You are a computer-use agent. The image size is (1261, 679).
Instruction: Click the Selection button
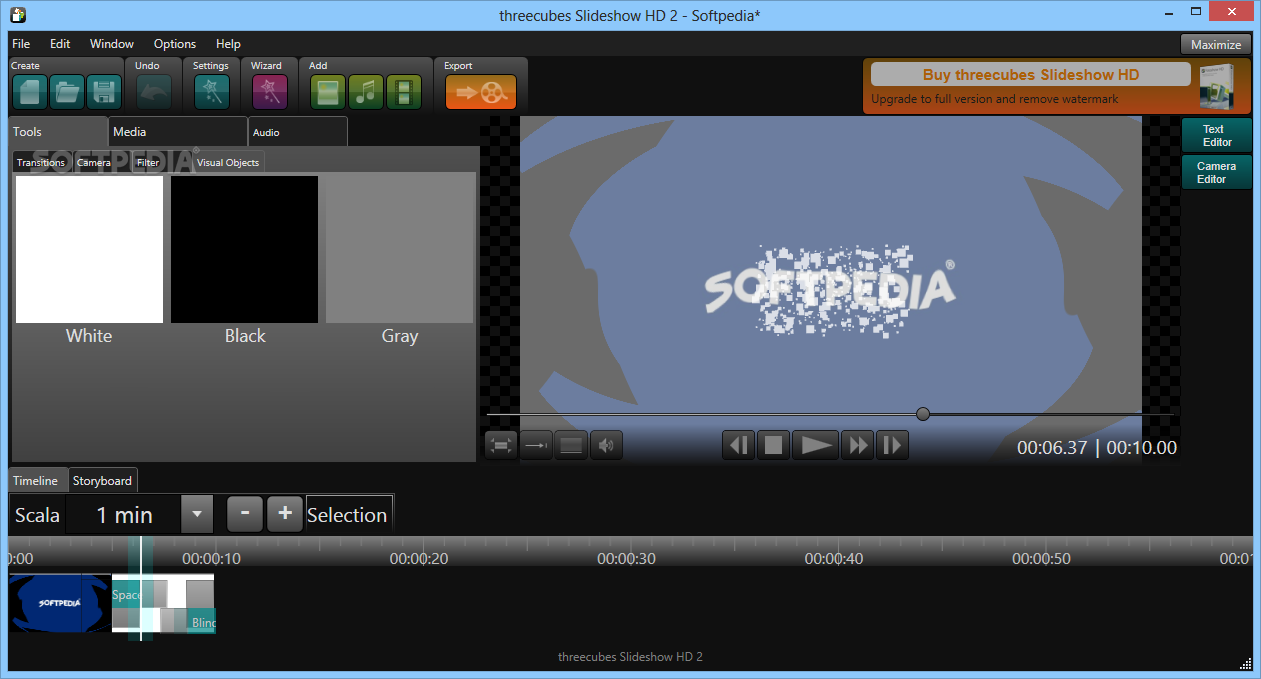coord(348,515)
